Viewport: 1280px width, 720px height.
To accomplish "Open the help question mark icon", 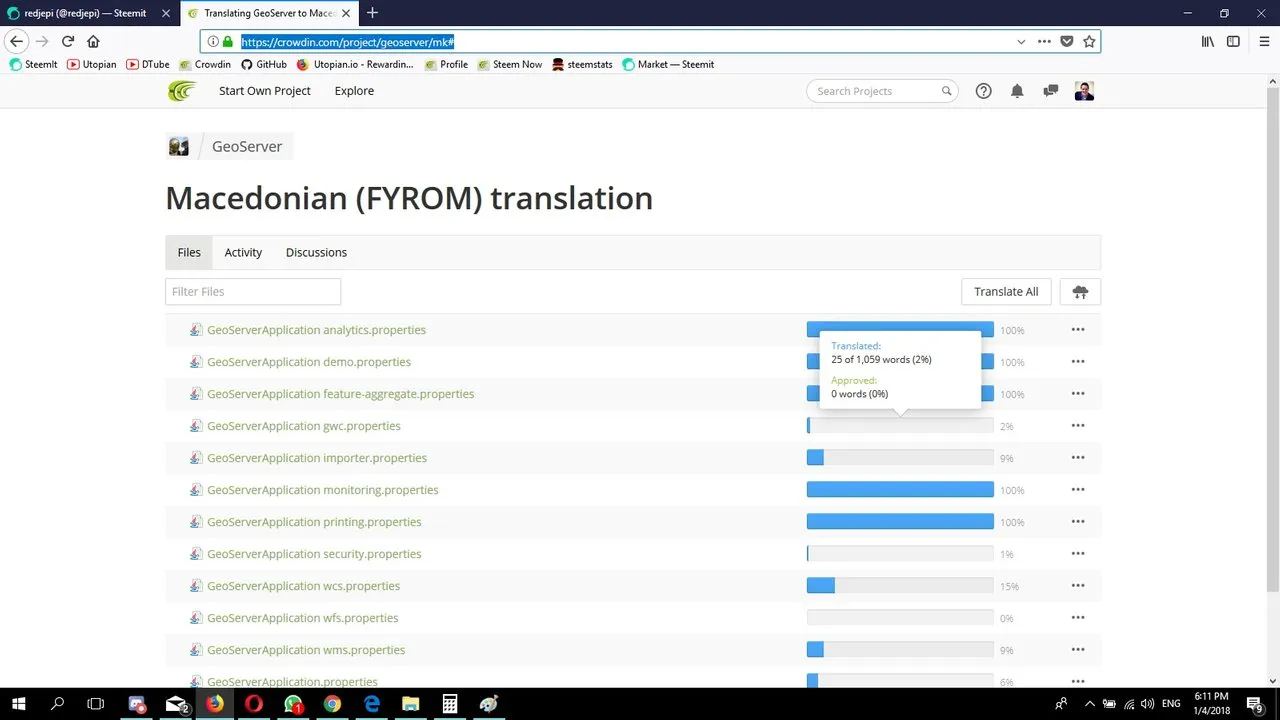I will (983, 91).
